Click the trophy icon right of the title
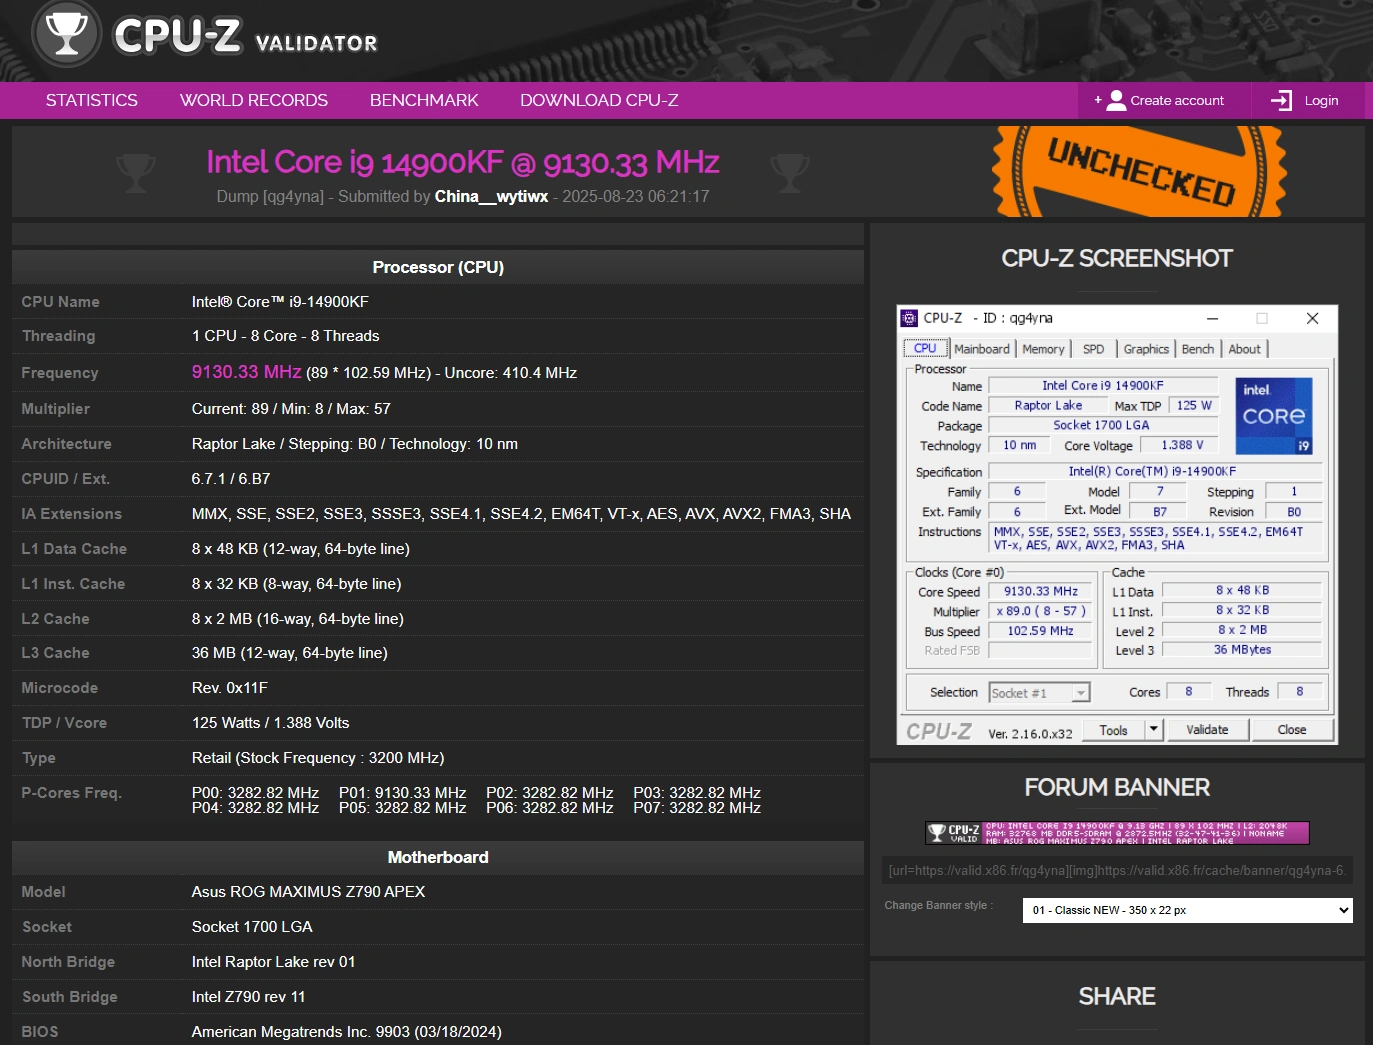Screen dimensions: 1373x1045 (x=789, y=172)
